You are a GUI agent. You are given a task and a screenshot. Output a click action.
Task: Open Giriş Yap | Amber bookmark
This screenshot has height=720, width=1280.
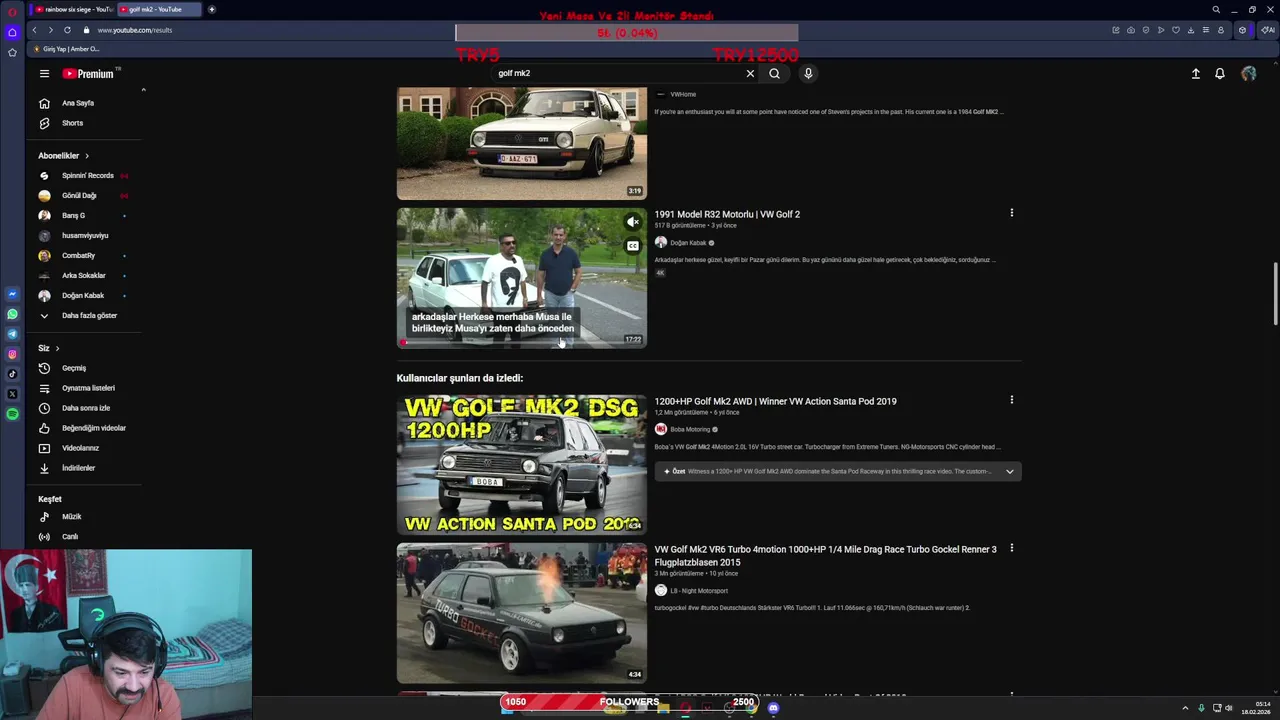(x=67, y=49)
